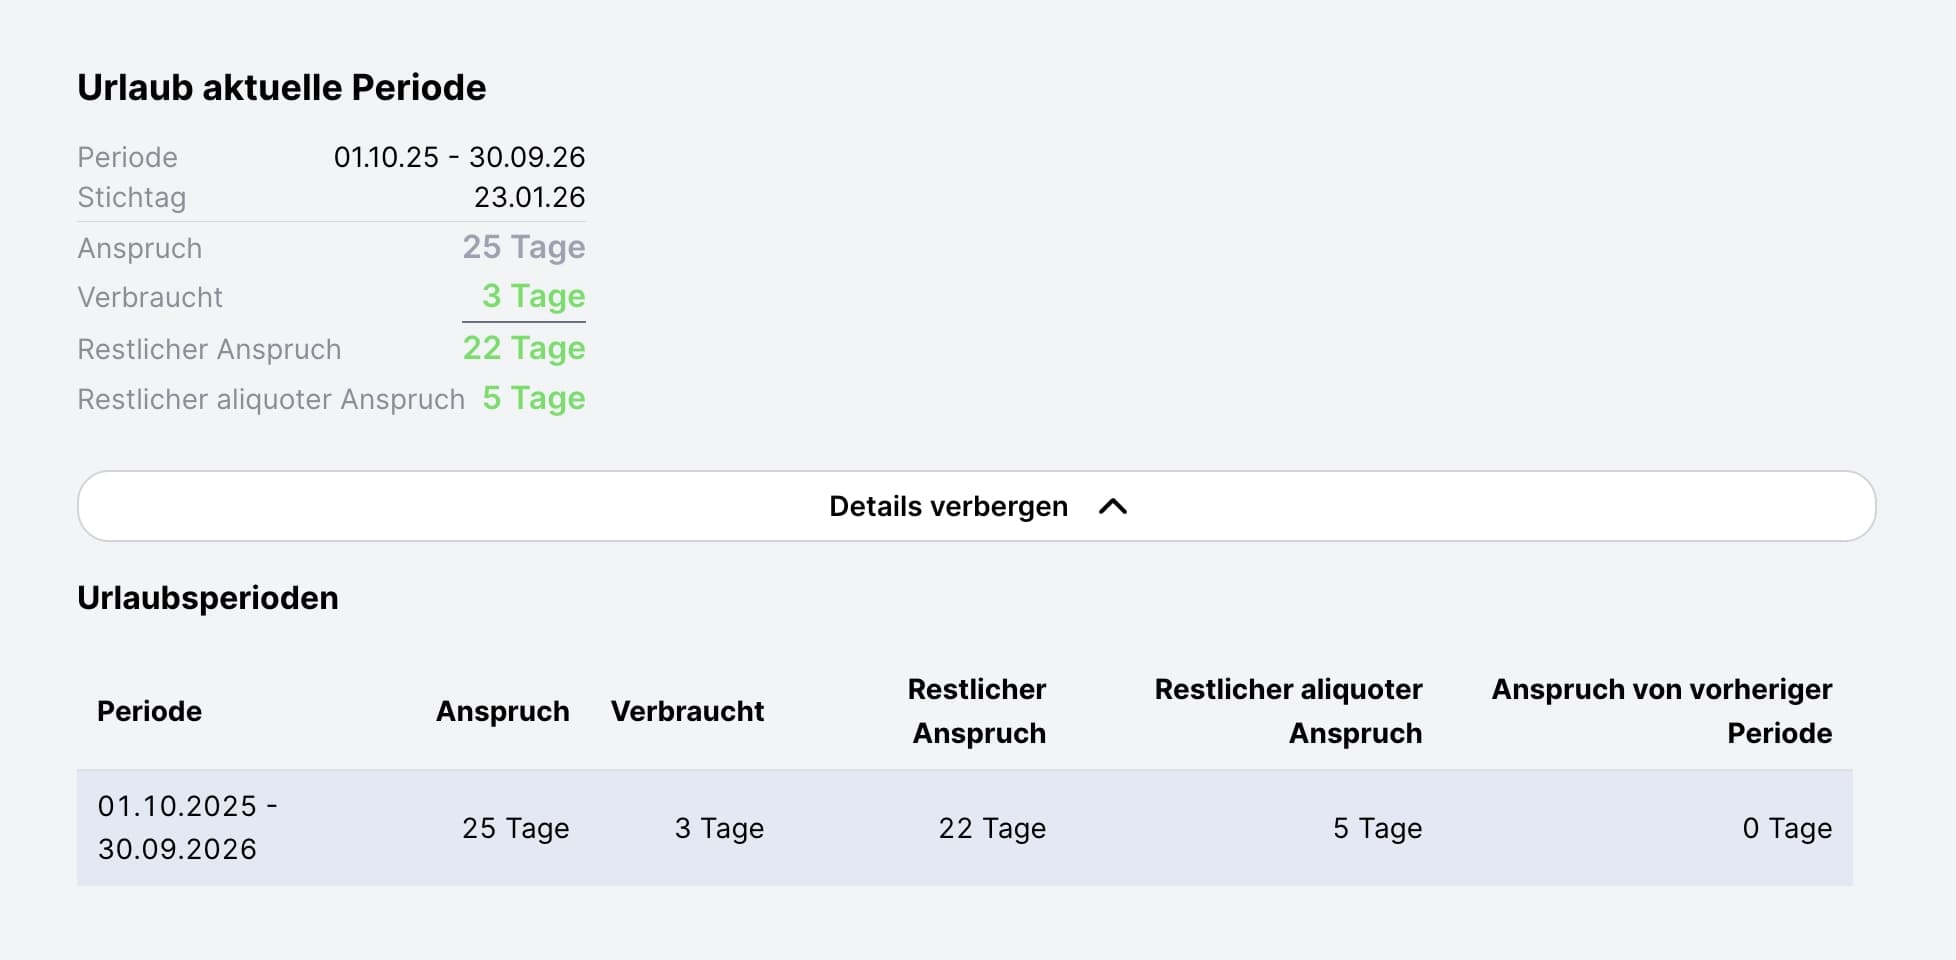Select the Verbraucht summary label
This screenshot has height=960, width=1956.
pos(150,297)
